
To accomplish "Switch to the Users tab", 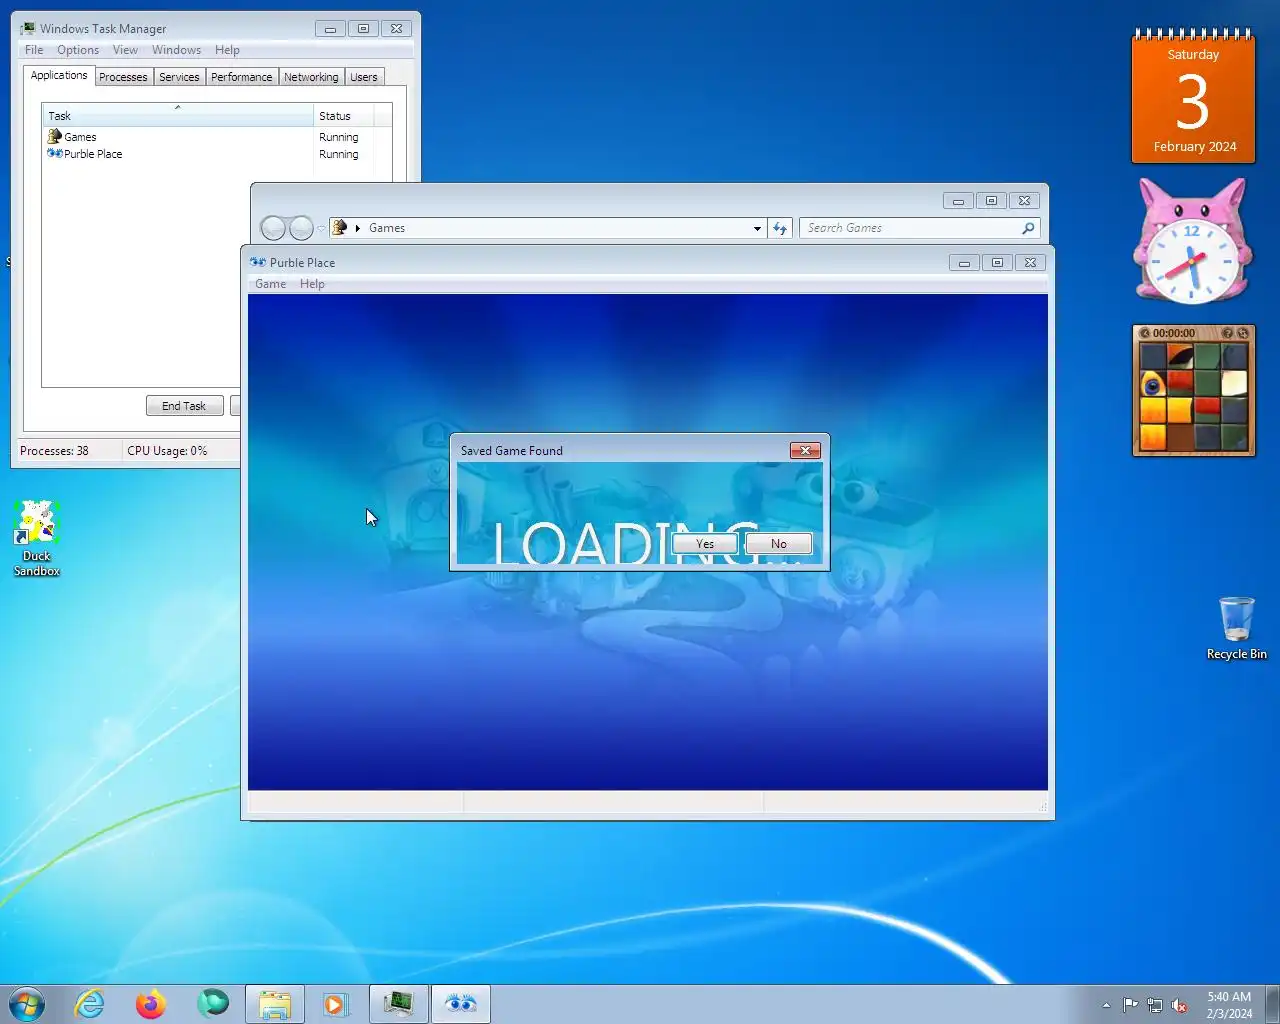I will pos(364,77).
